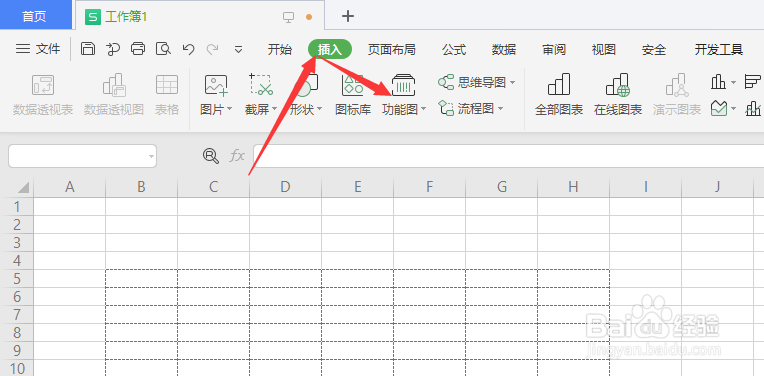Select row 5 header
The width and height of the screenshot is (764, 376).
tap(17, 279)
